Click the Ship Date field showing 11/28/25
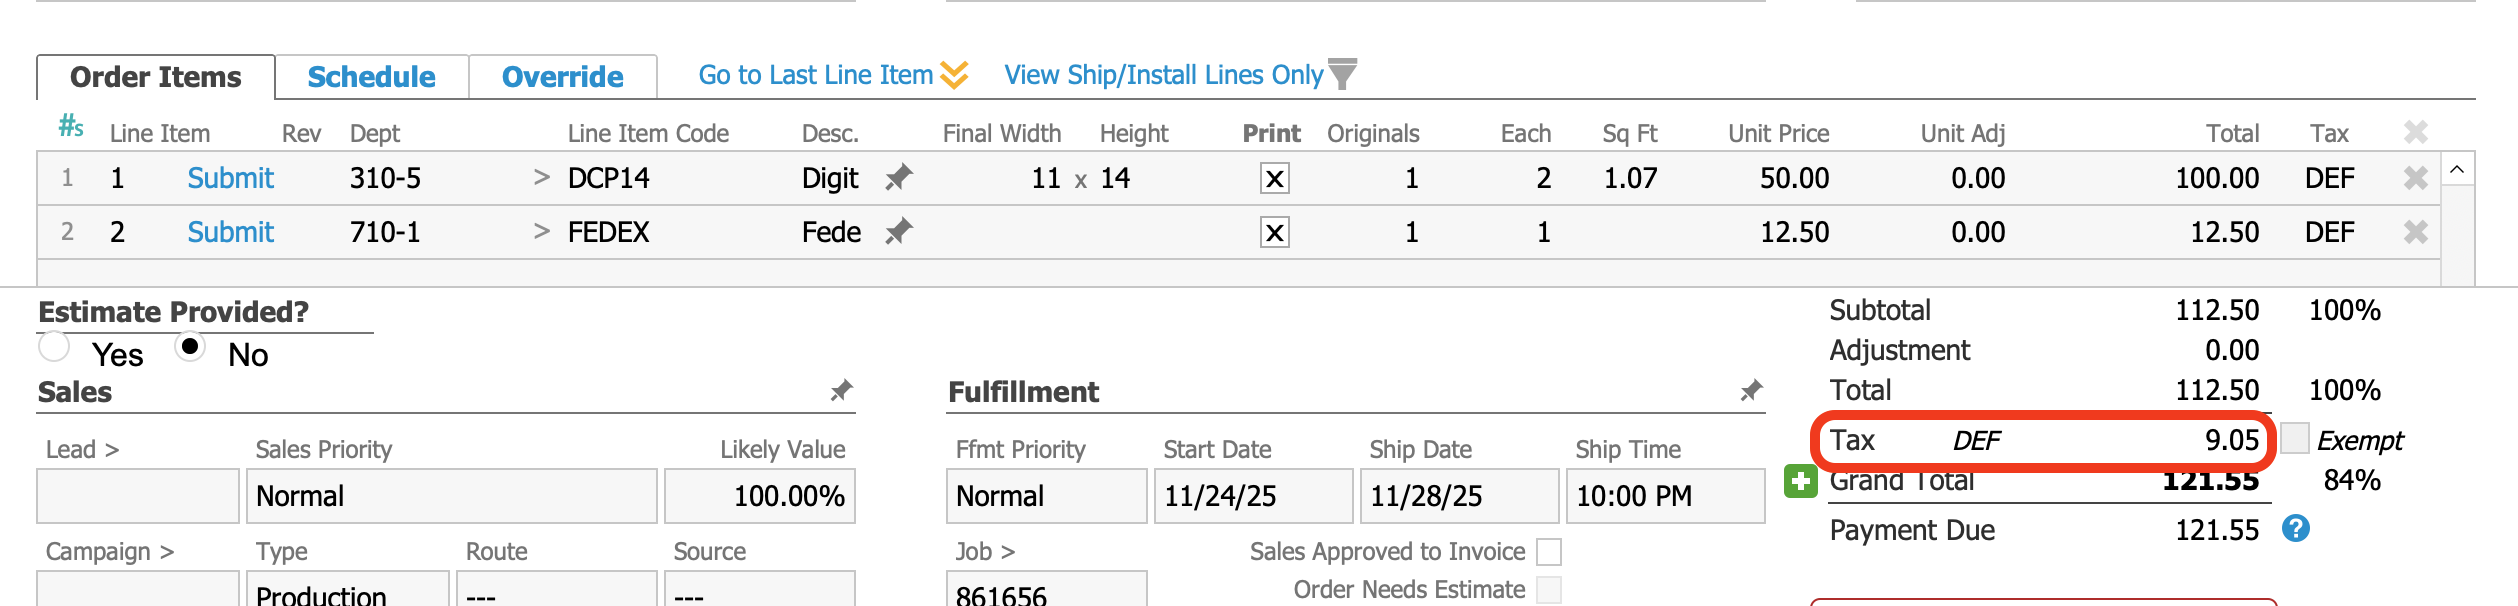The width and height of the screenshot is (2518, 606). (x=1458, y=496)
